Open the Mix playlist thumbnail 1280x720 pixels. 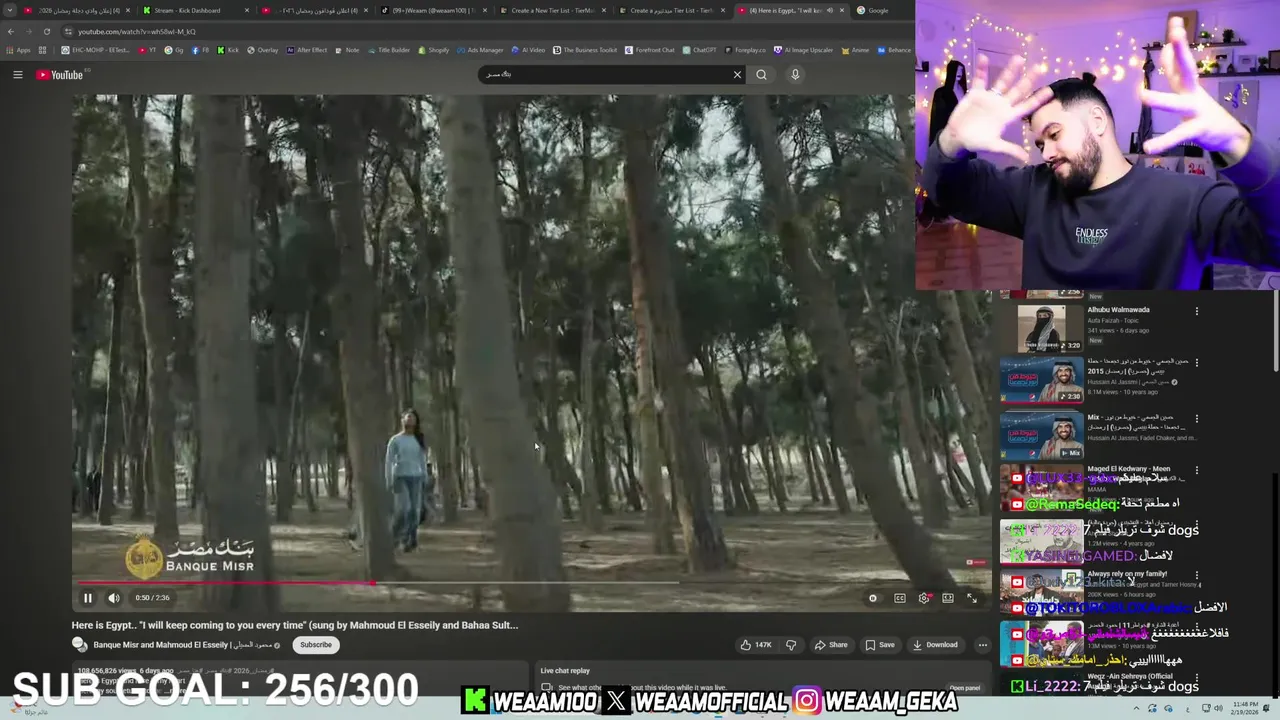tap(1042, 435)
